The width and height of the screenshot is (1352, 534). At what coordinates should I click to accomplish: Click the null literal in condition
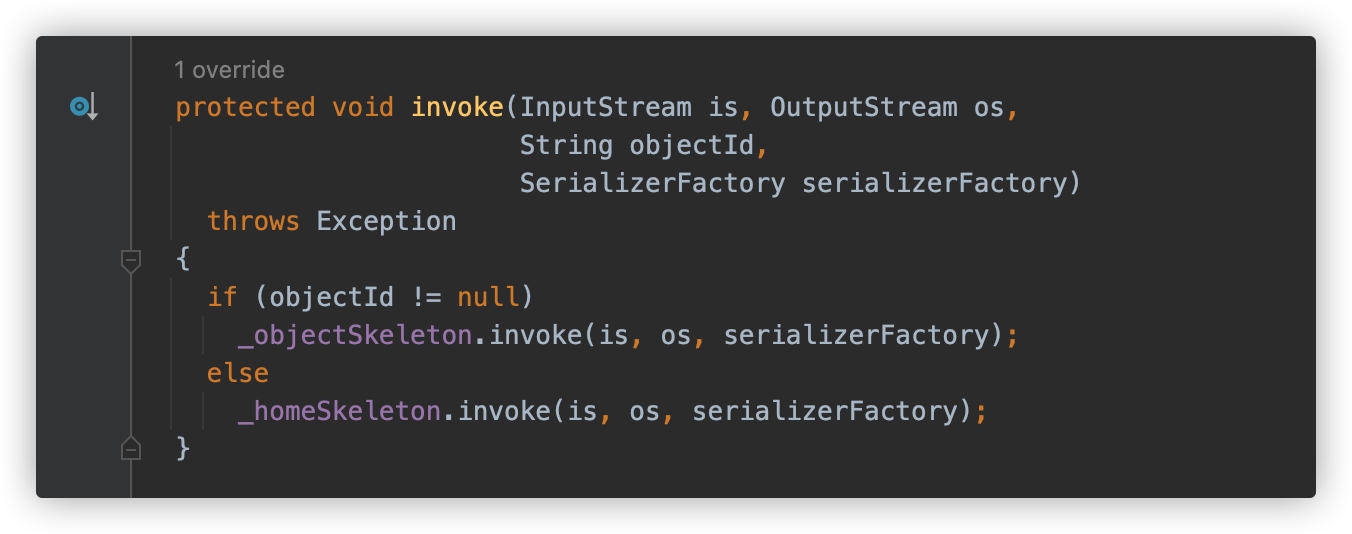click(x=488, y=297)
